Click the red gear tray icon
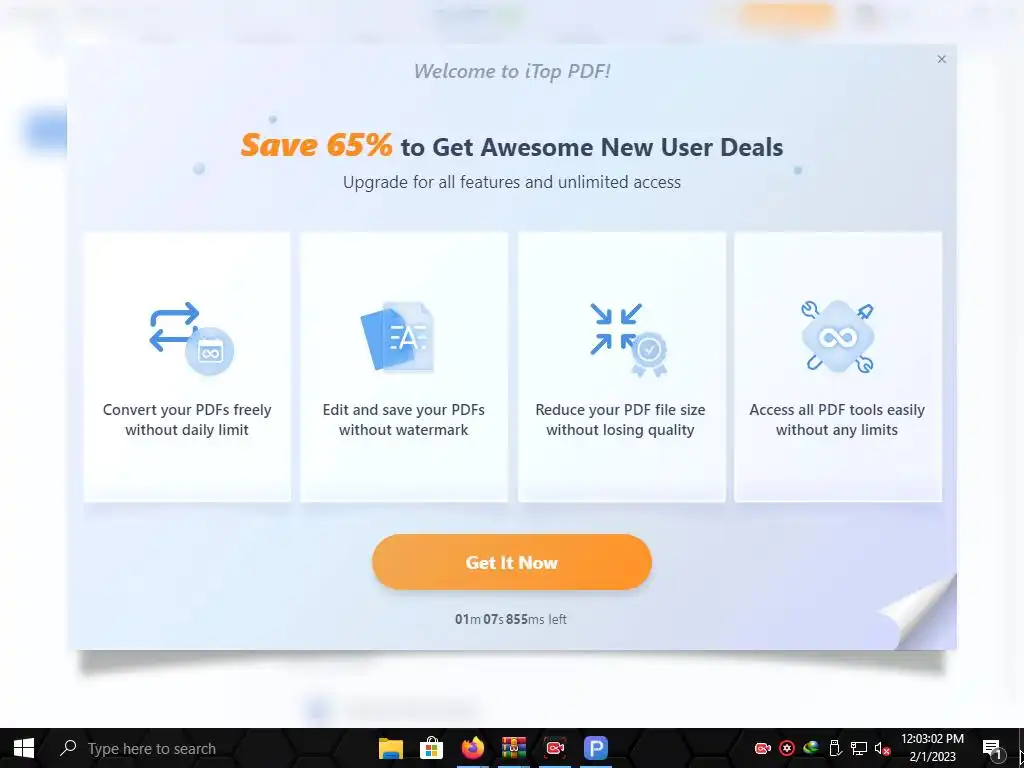Screen dimensions: 1024x768 click(787, 748)
